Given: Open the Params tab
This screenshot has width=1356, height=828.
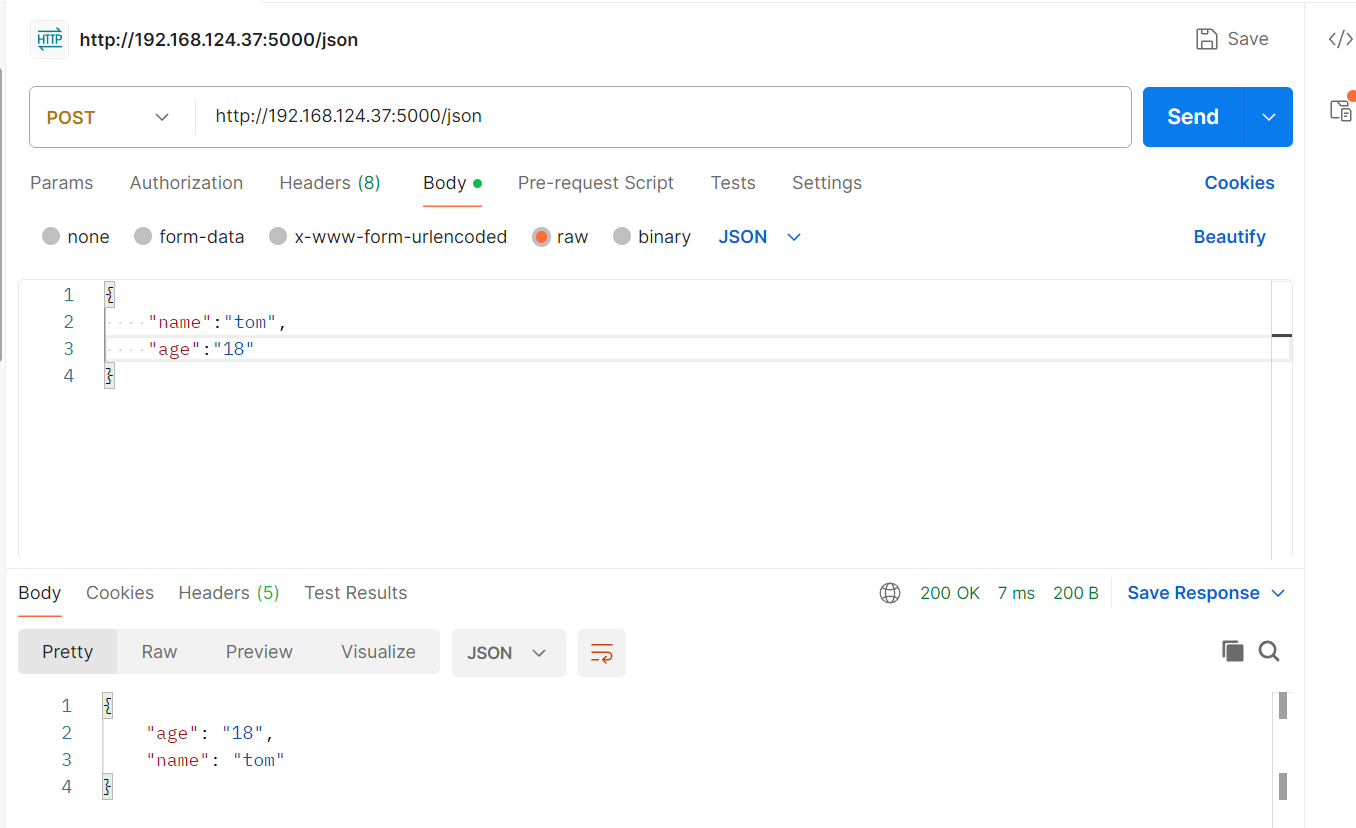Looking at the screenshot, I should click(x=62, y=183).
